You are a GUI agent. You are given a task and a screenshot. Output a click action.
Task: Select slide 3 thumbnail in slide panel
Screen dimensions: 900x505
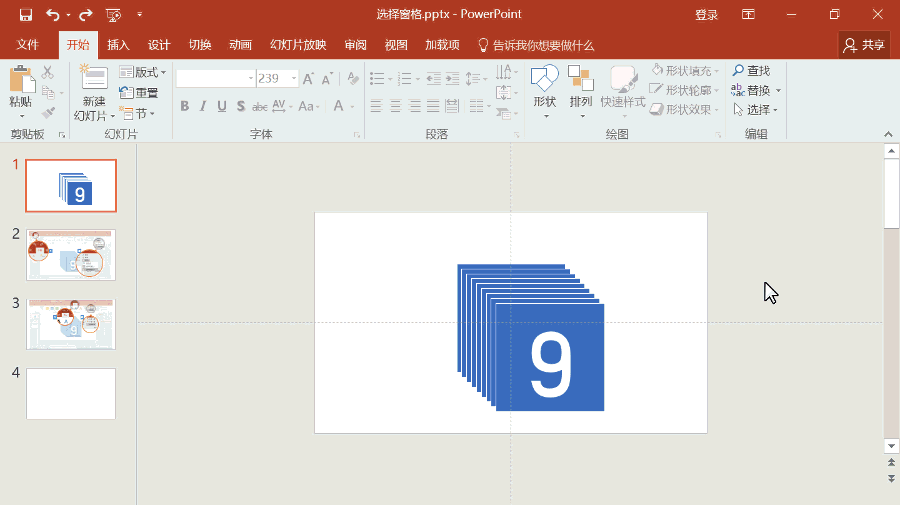click(71, 324)
